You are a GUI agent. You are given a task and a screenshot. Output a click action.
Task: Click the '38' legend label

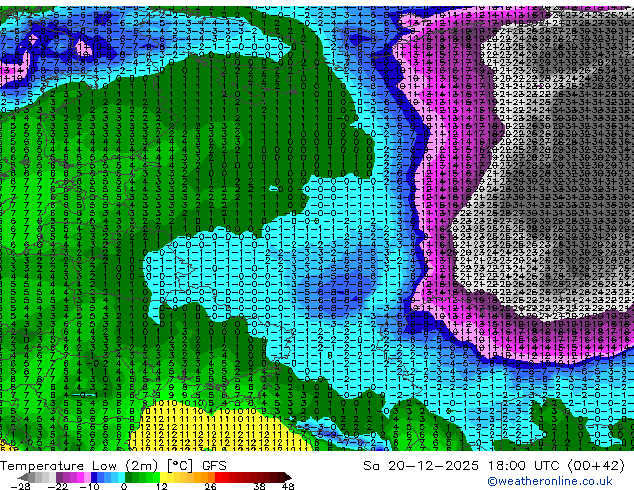pyautogui.click(x=260, y=486)
